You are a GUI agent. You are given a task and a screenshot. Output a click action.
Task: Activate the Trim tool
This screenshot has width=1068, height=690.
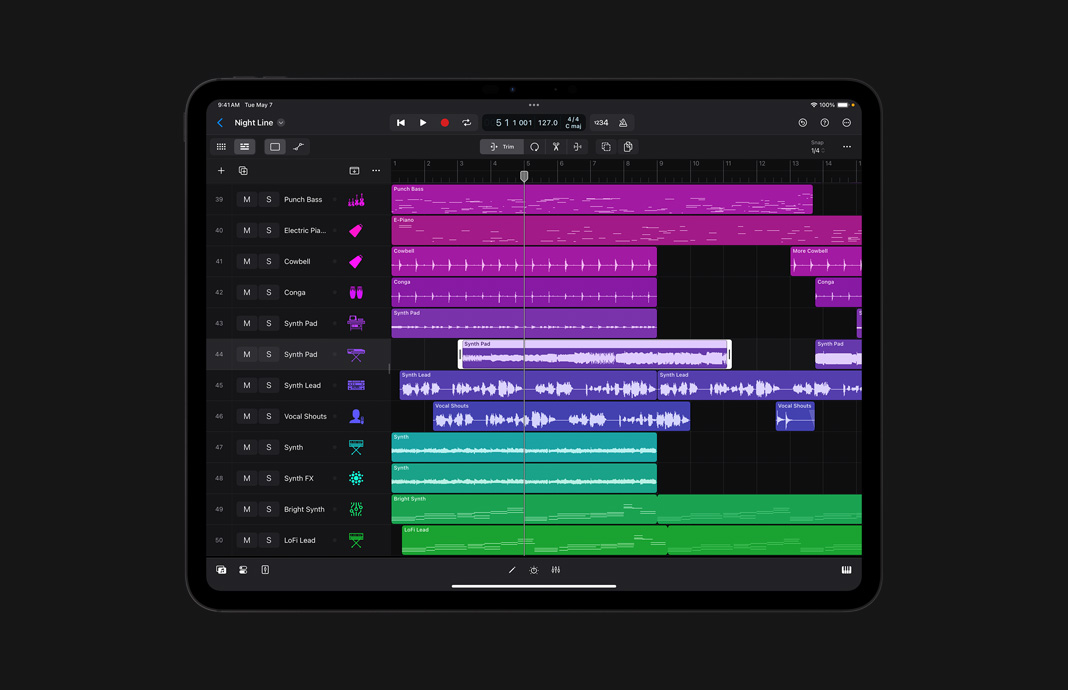pos(502,146)
